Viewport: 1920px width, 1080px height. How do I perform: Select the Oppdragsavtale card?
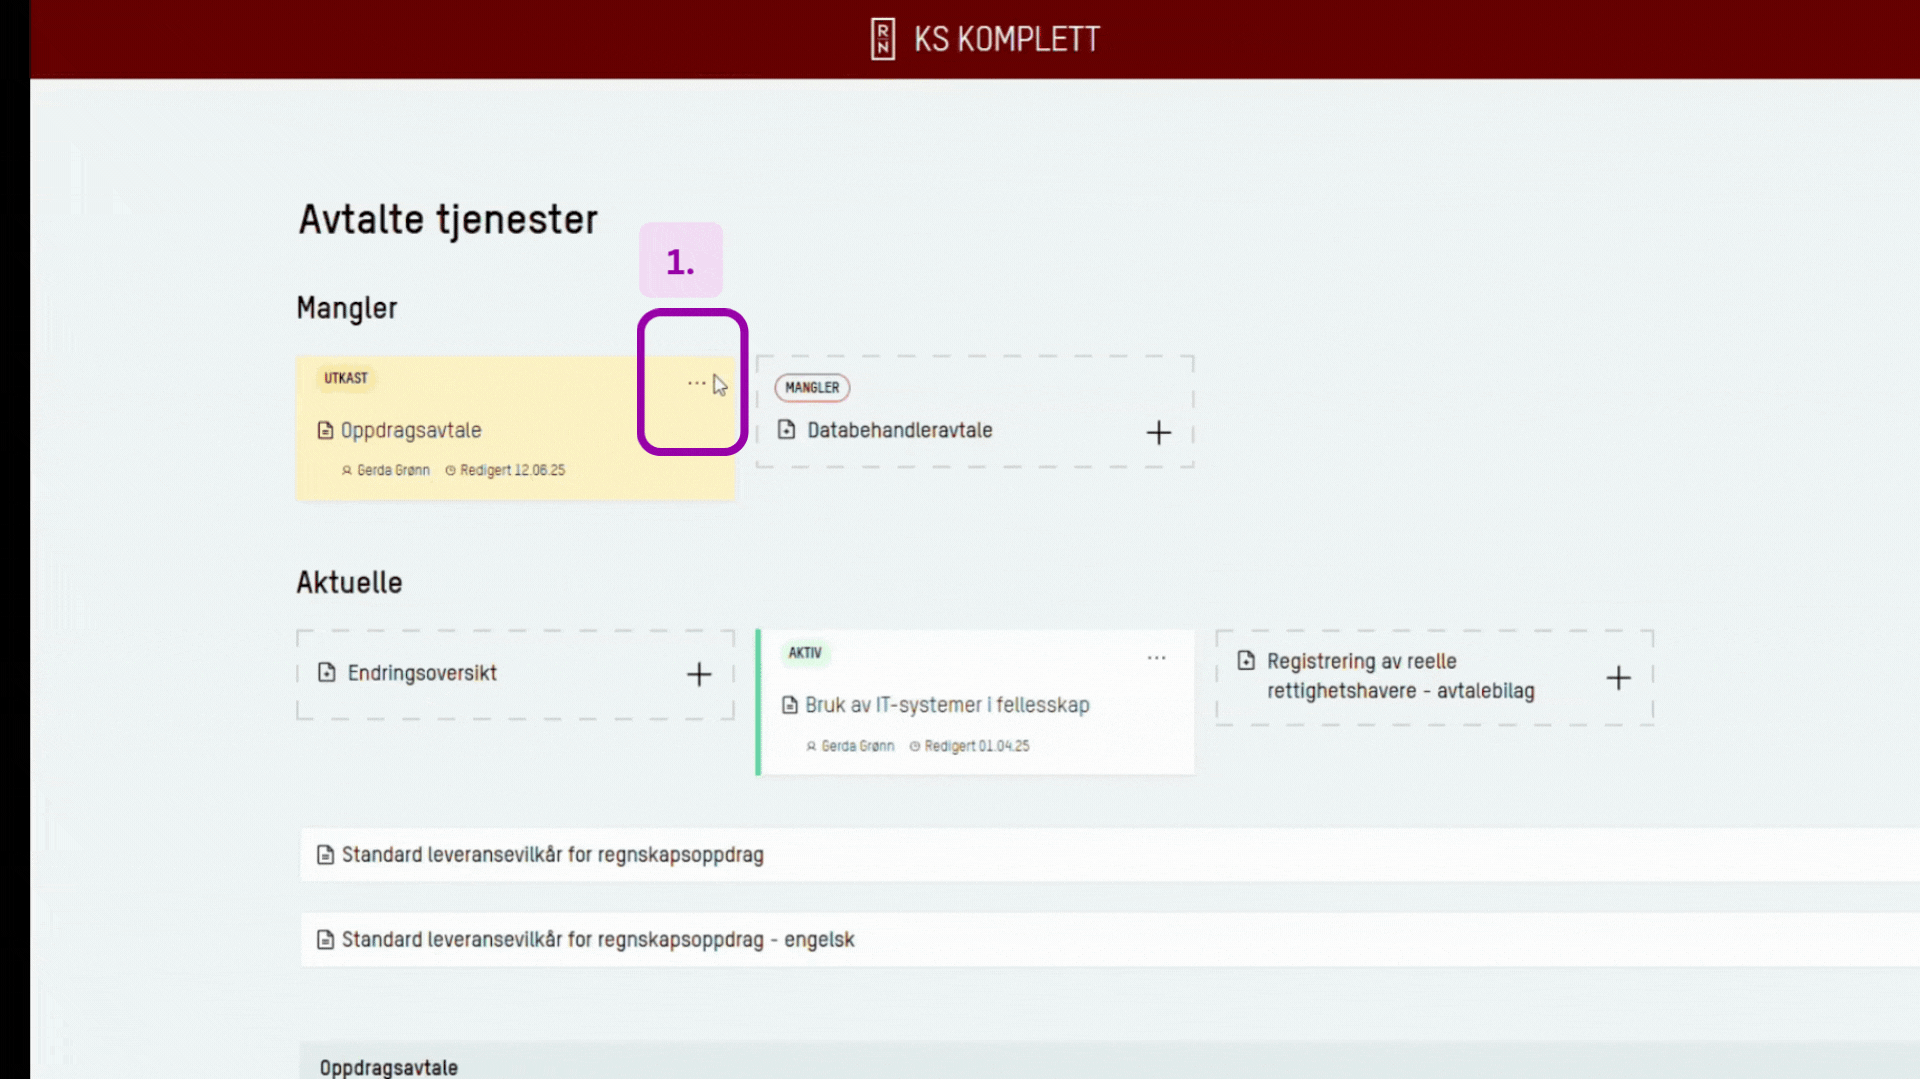pos(480,430)
